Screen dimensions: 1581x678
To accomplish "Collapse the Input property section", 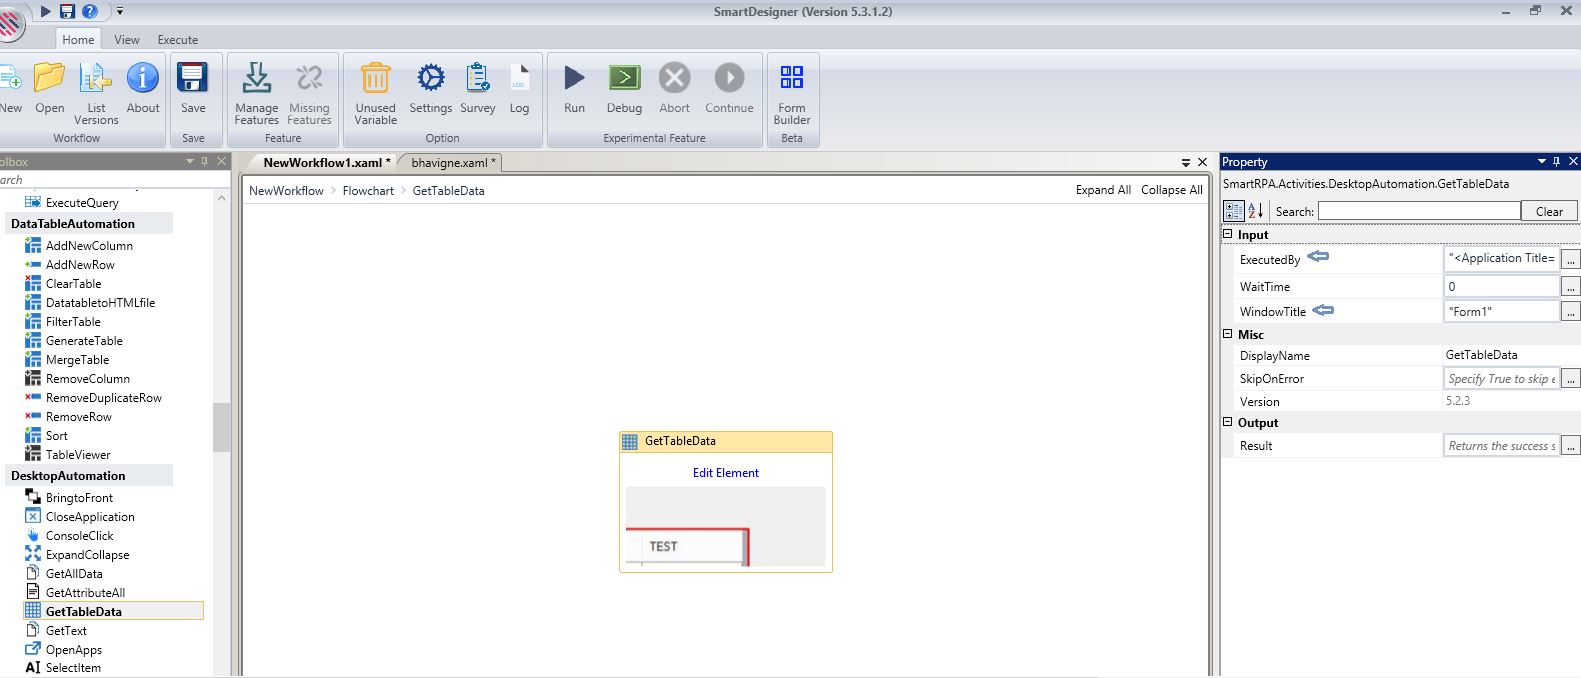I will coord(1228,234).
